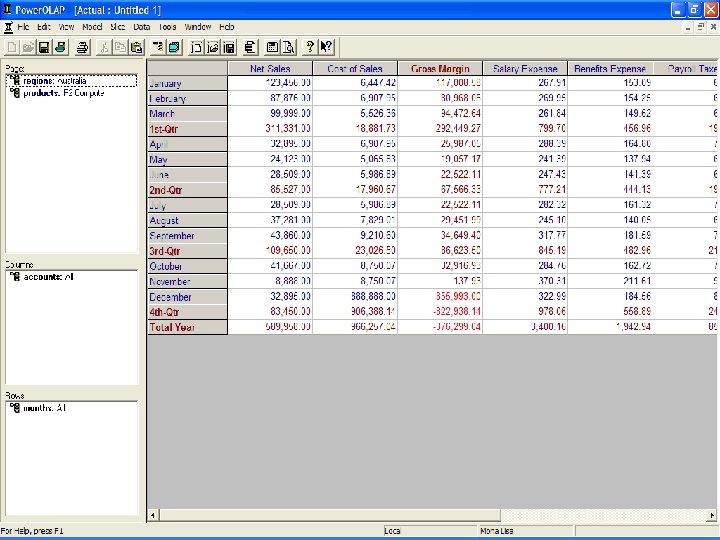Click the Gross Margin column header
This screenshot has width=720, height=540.
coord(440,68)
